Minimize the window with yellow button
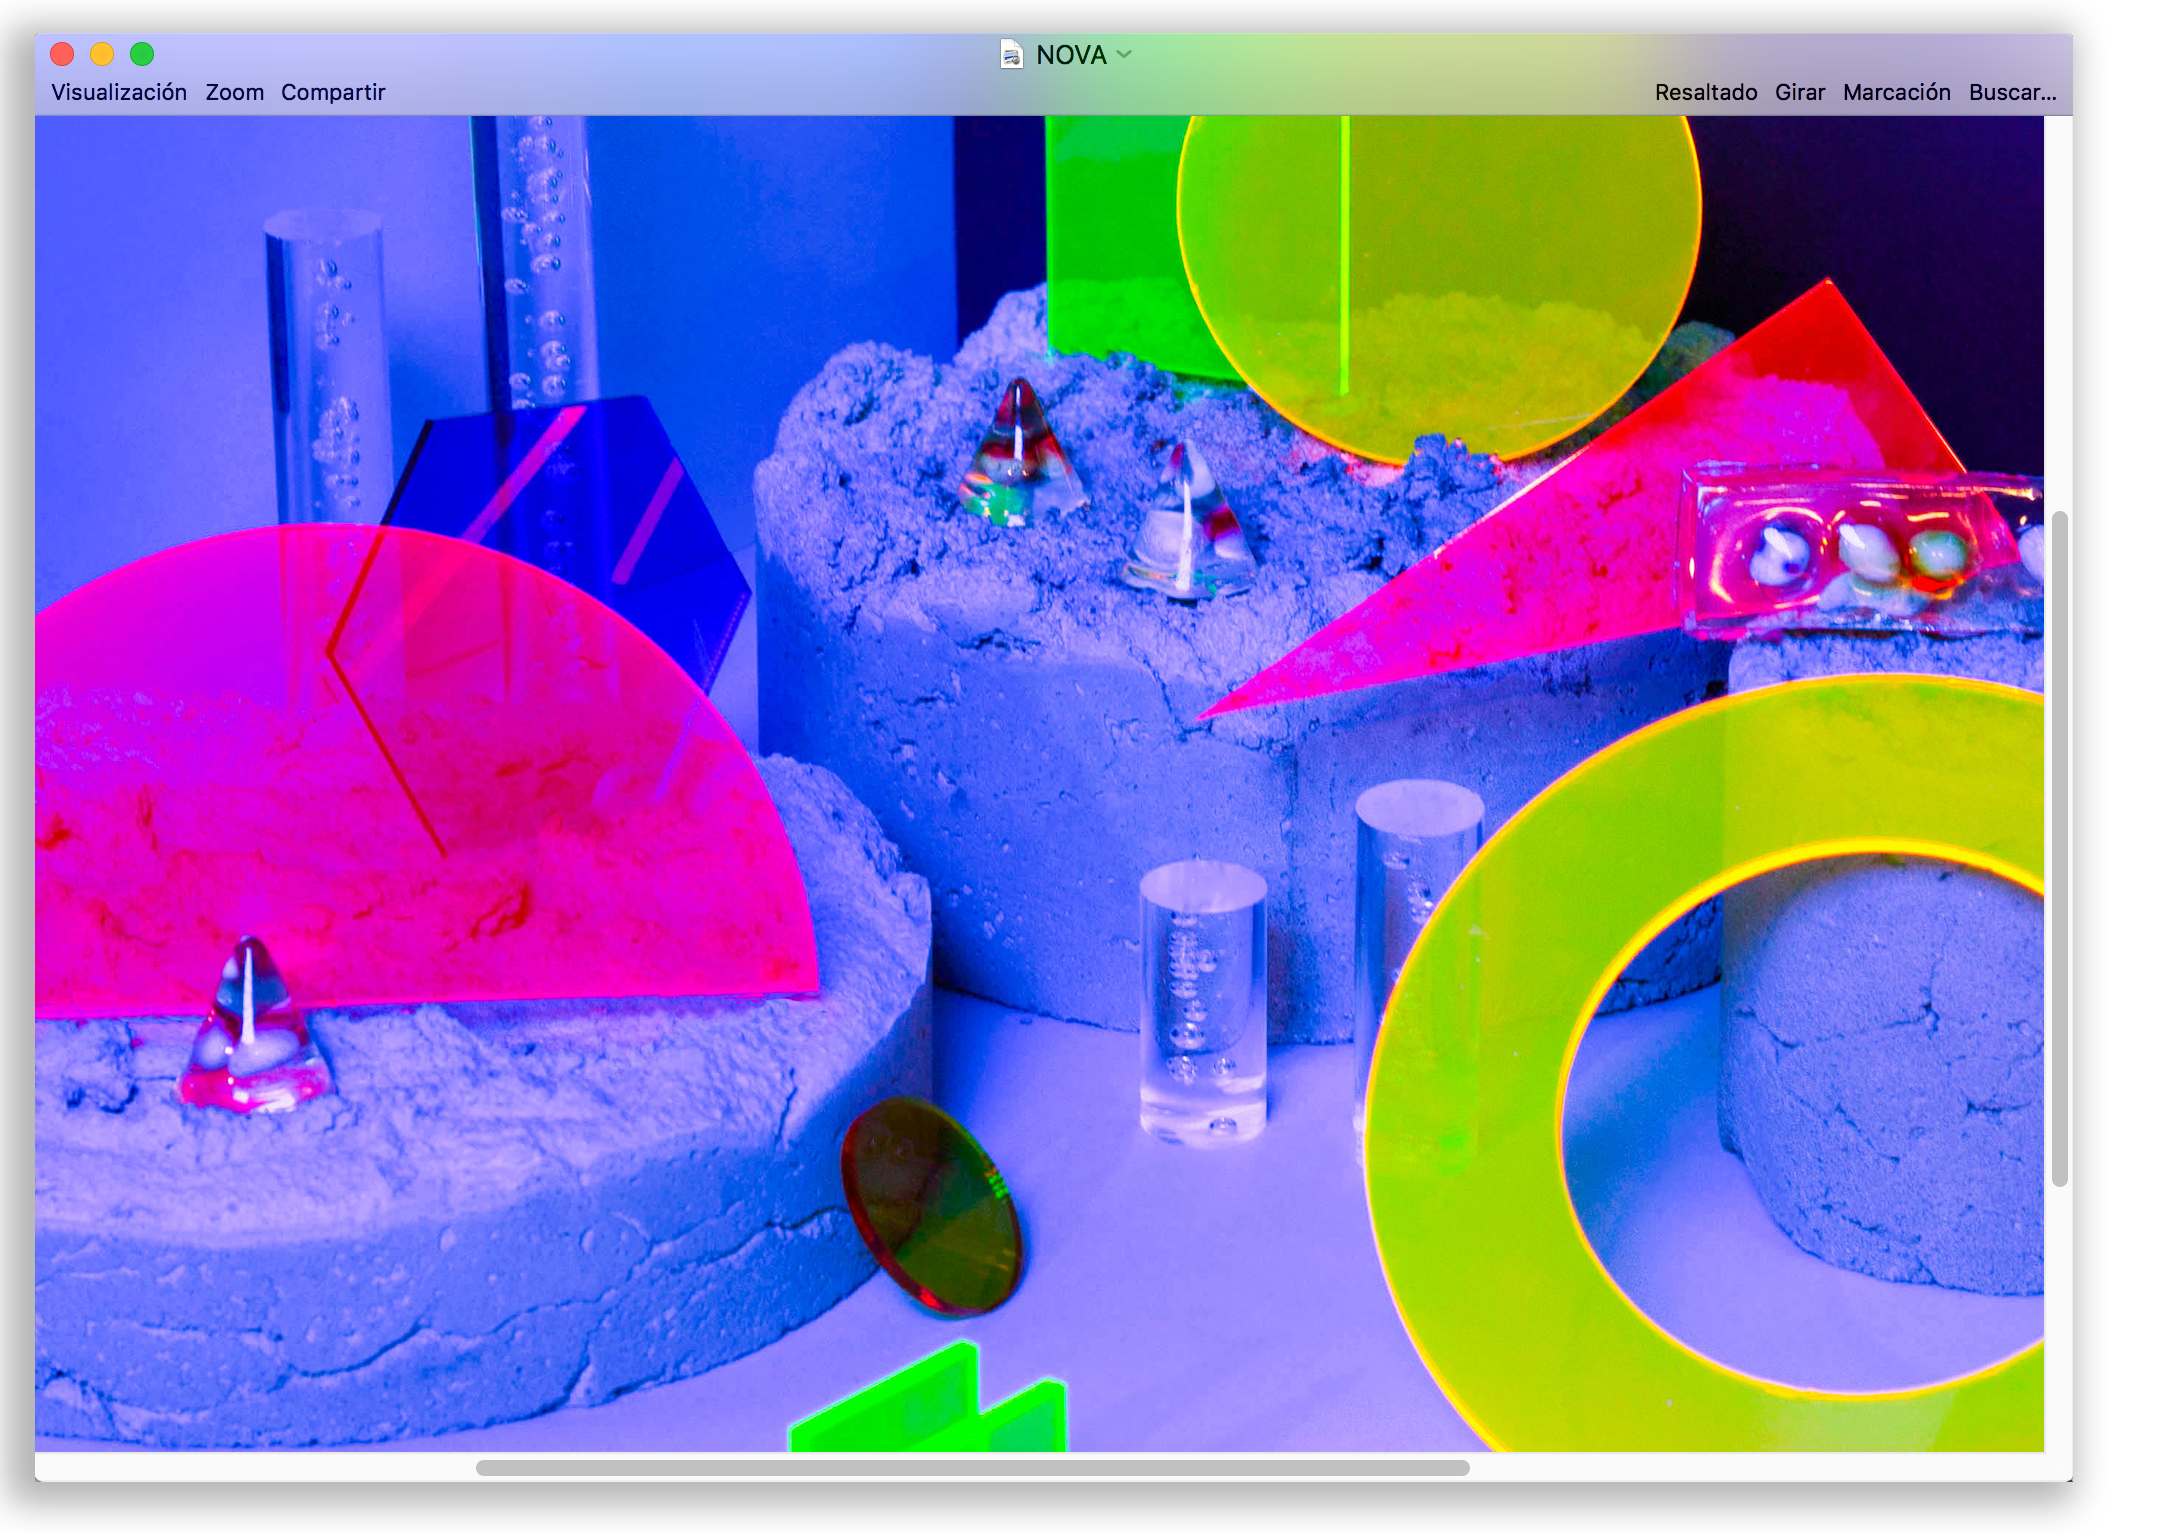 (102, 54)
